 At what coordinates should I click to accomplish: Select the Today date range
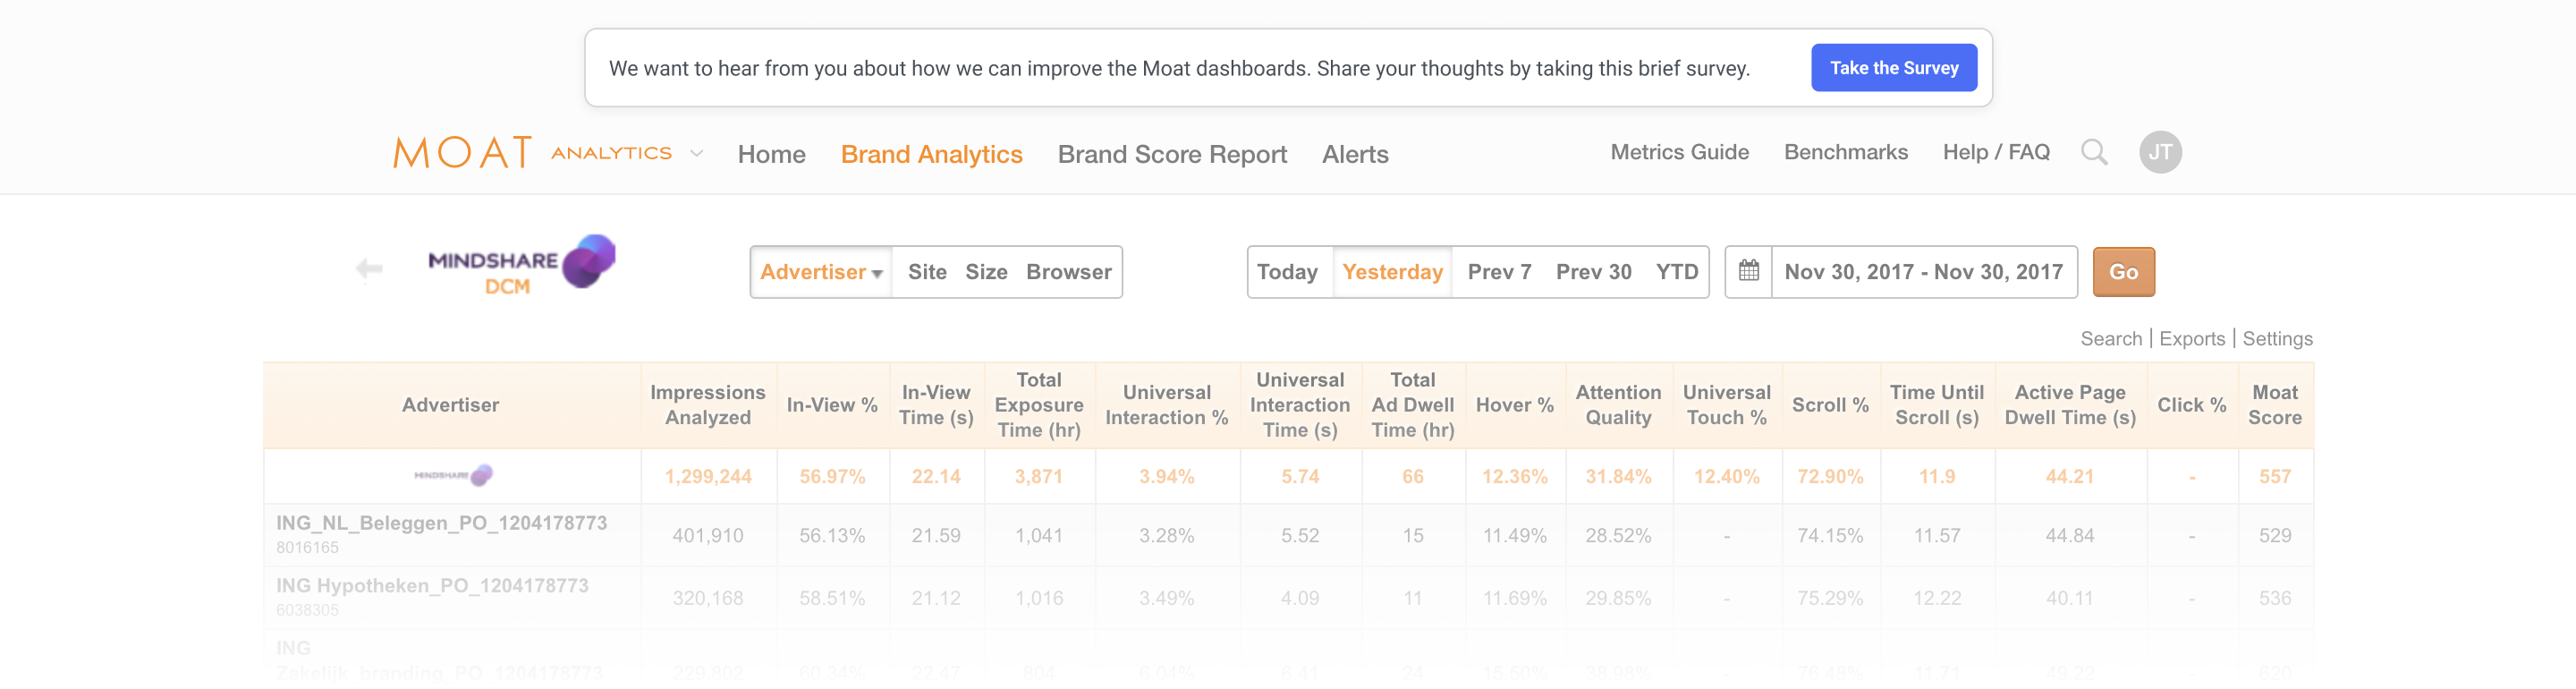(1286, 272)
